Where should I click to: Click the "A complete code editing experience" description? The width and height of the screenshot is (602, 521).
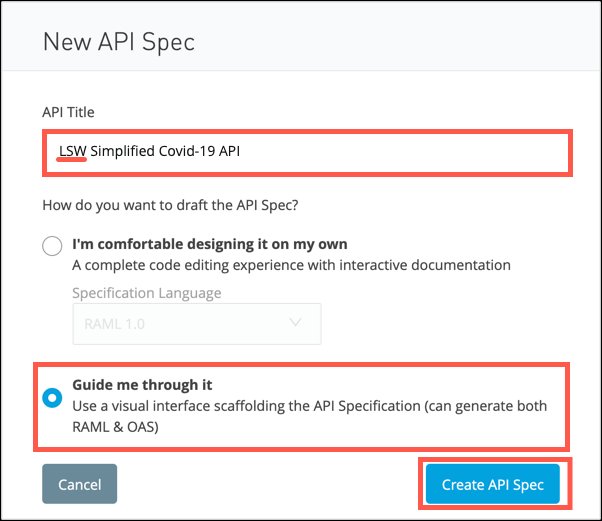291,265
